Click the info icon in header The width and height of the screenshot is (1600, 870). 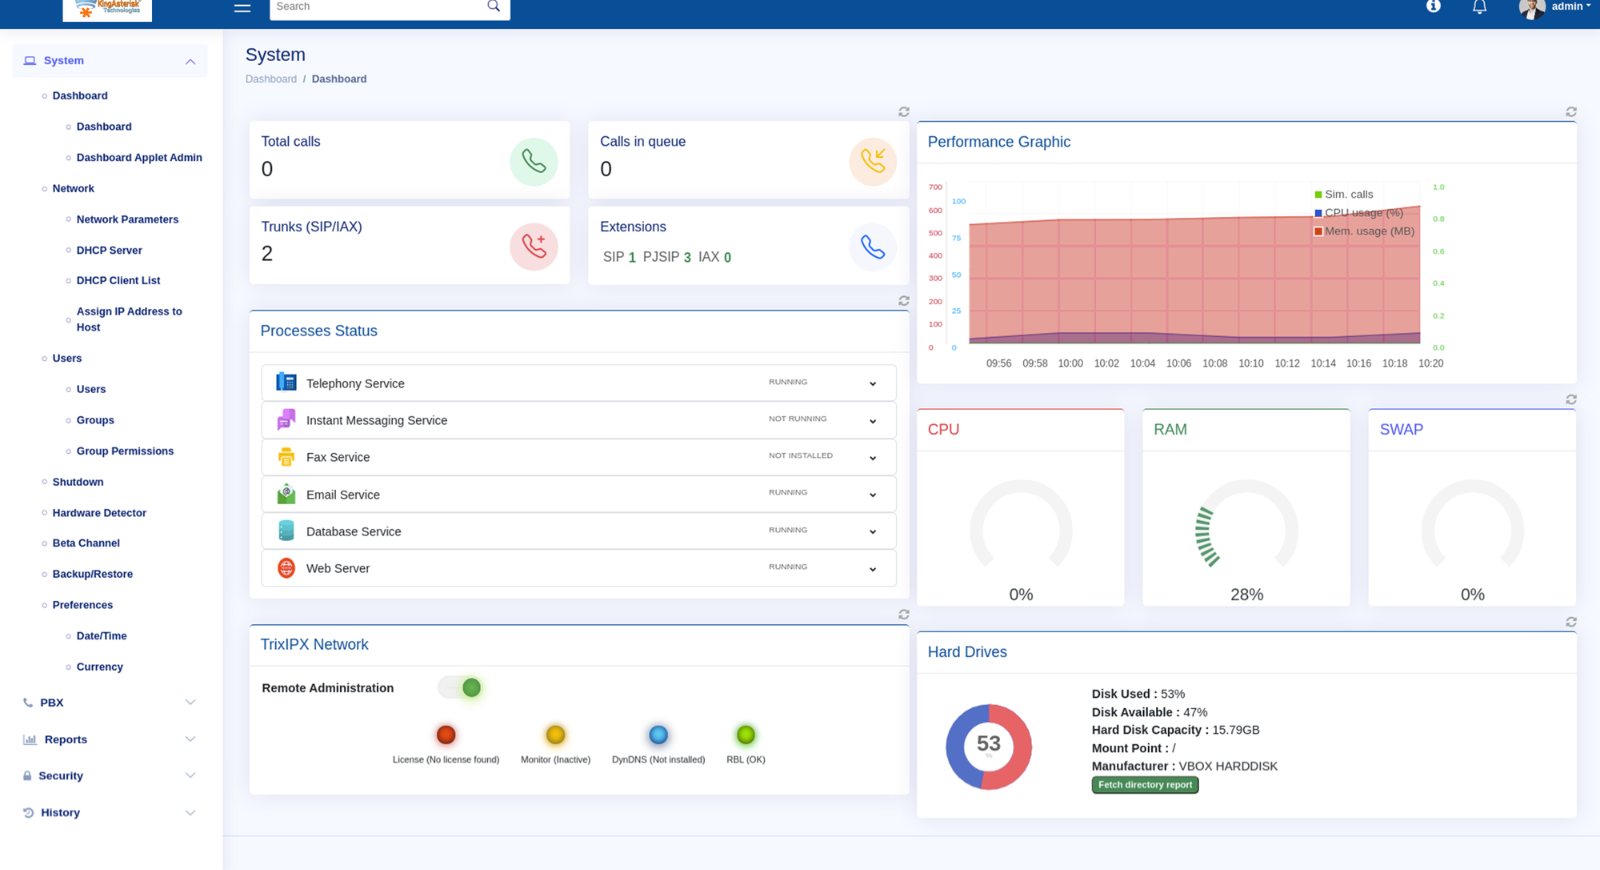(x=1433, y=6)
